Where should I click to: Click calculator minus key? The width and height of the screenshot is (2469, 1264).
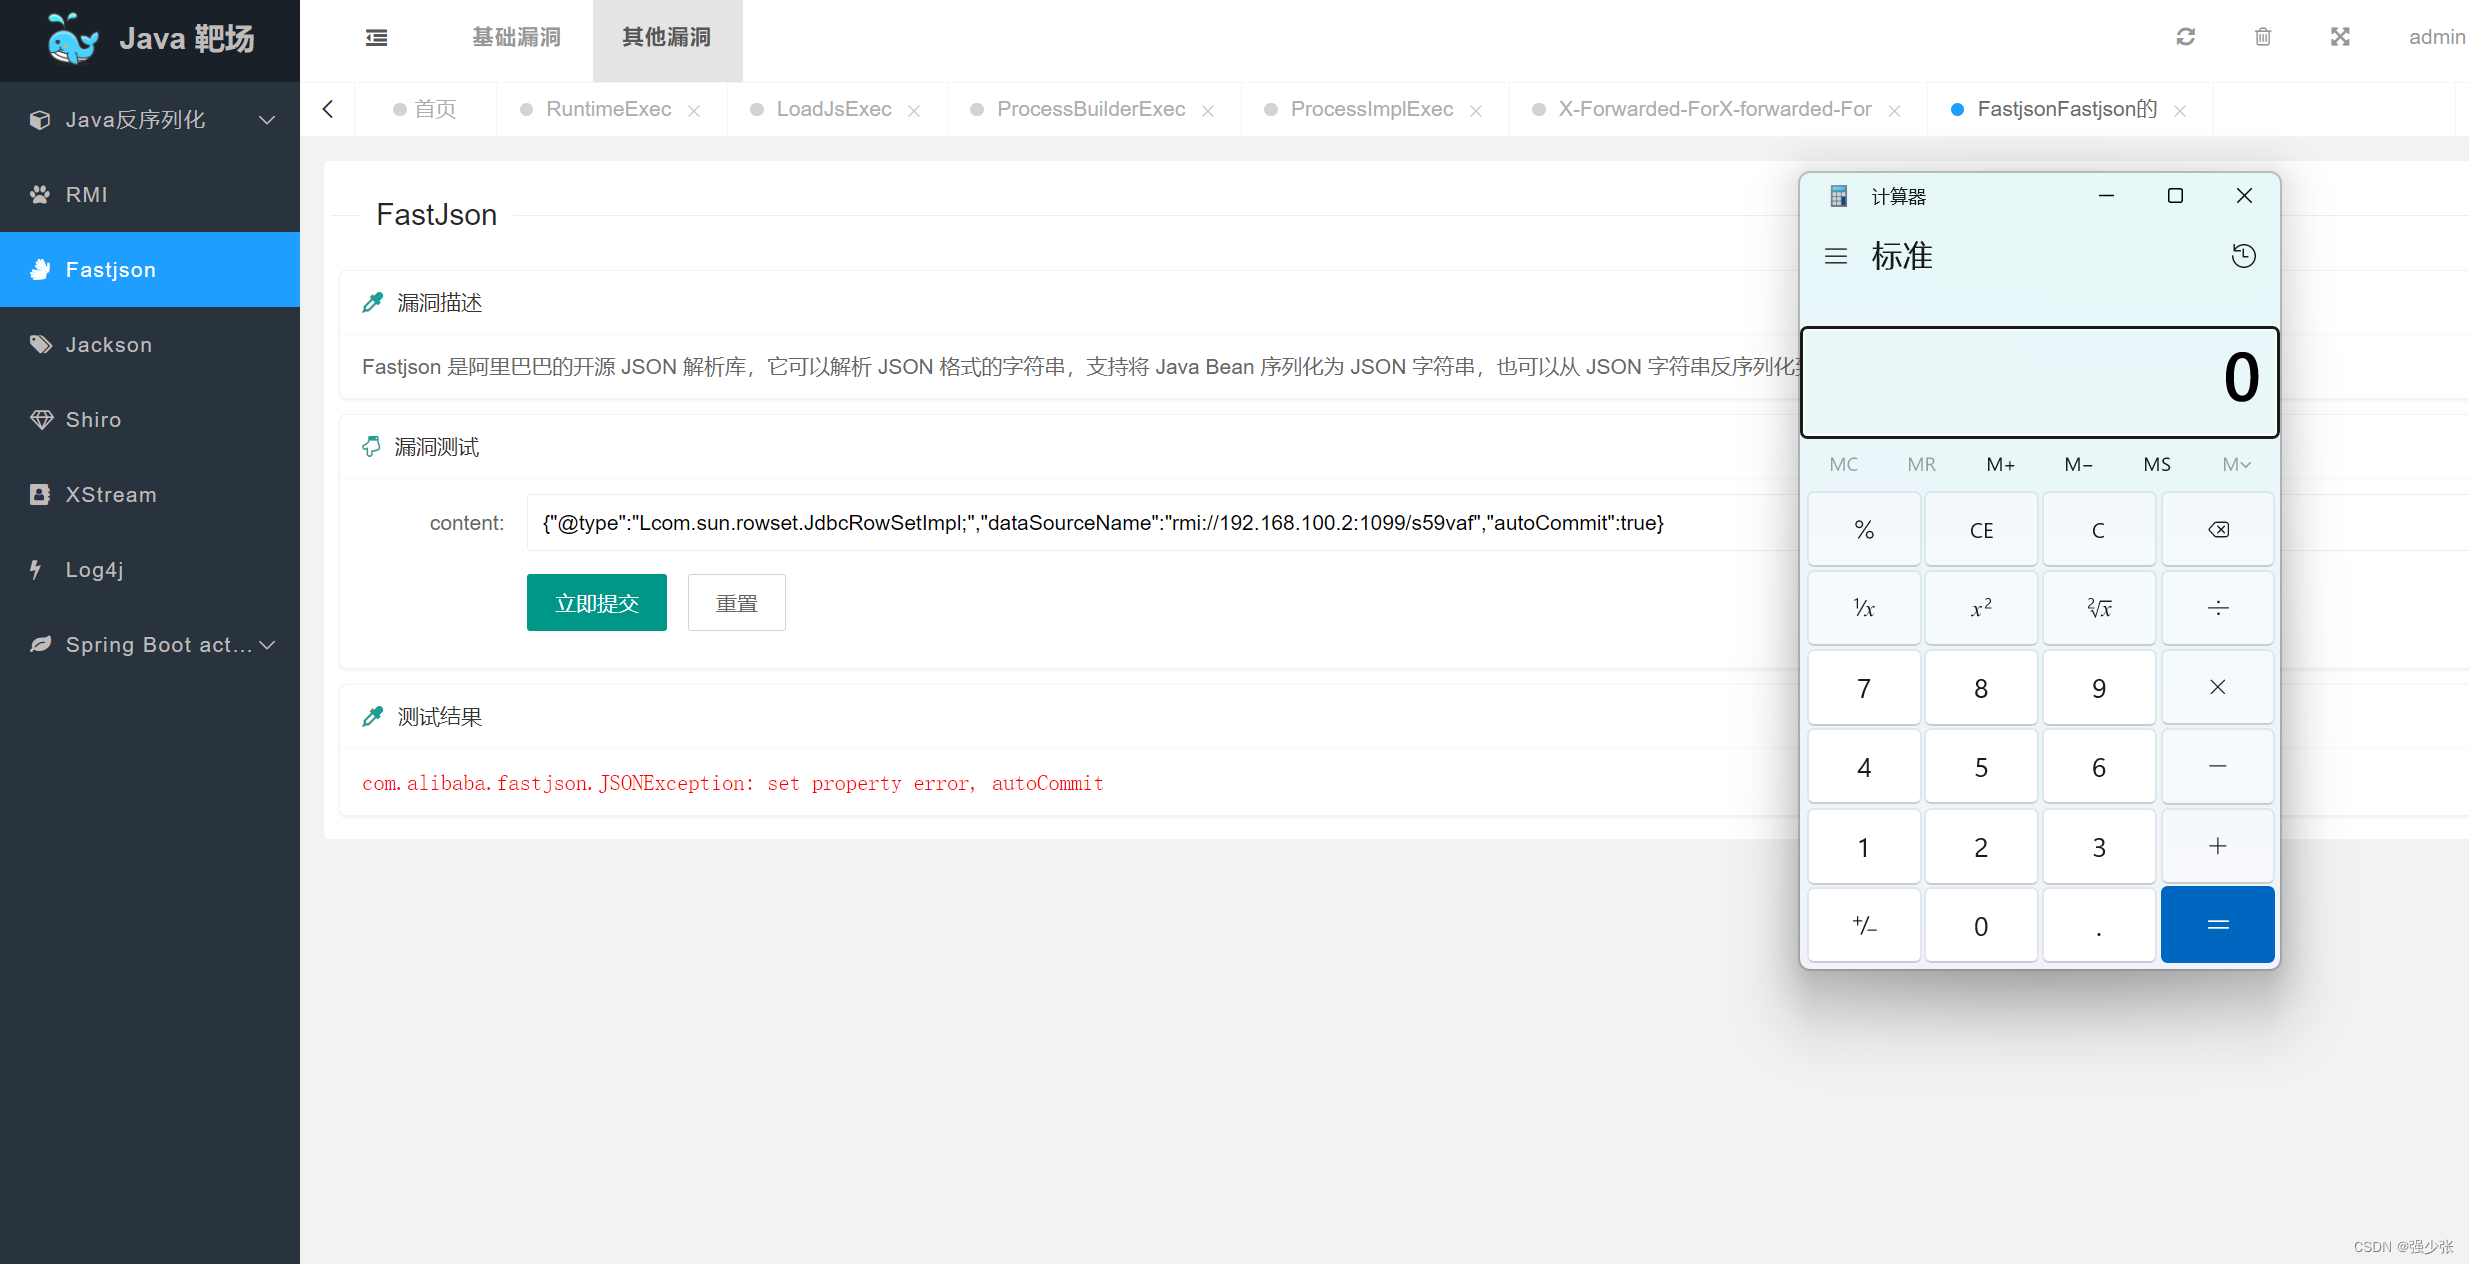[x=2218, y=766]
